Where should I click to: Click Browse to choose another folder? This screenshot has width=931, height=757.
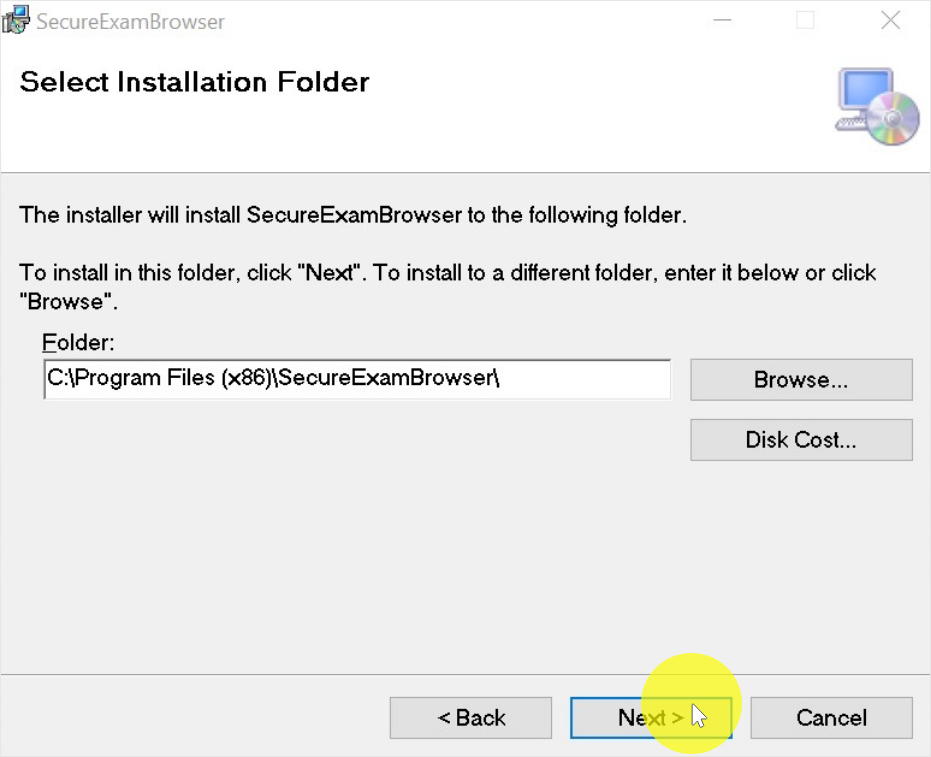(801, 380)
